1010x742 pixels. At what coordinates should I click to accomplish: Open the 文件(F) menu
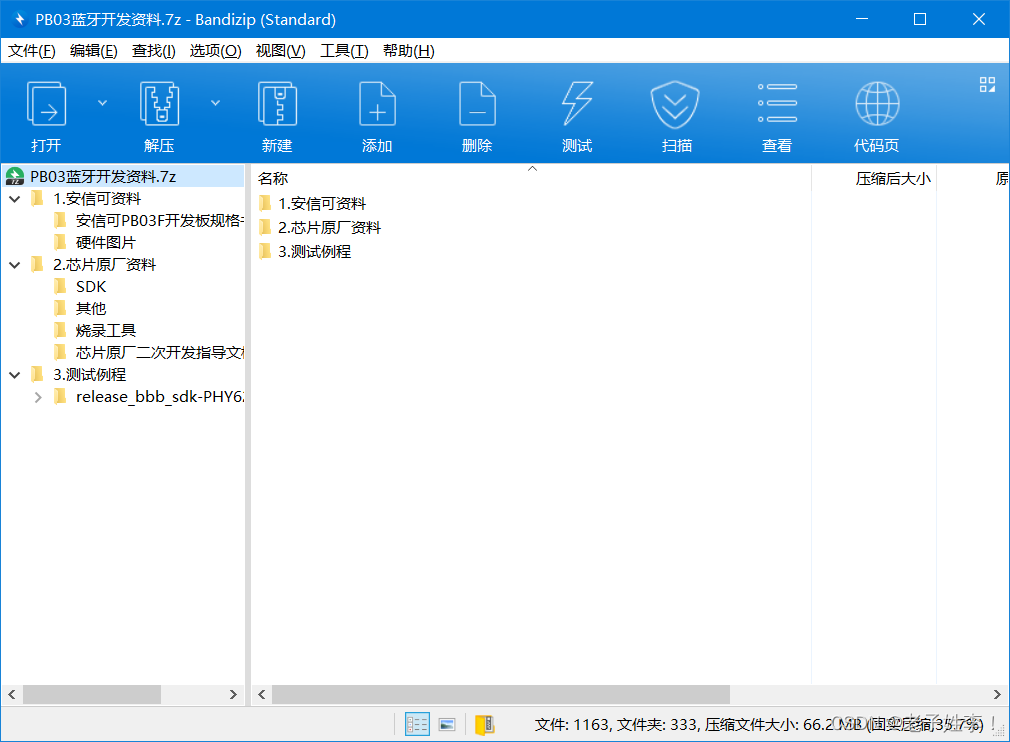pos(32,51)
